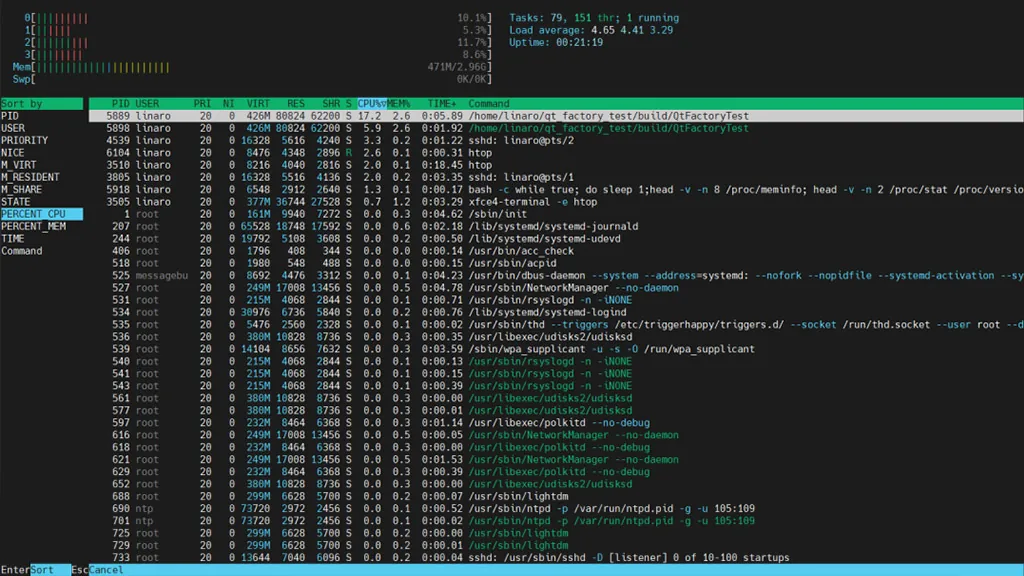Click the RES column header
This screenshot has height=576, width=1024.
click(296, 104)
